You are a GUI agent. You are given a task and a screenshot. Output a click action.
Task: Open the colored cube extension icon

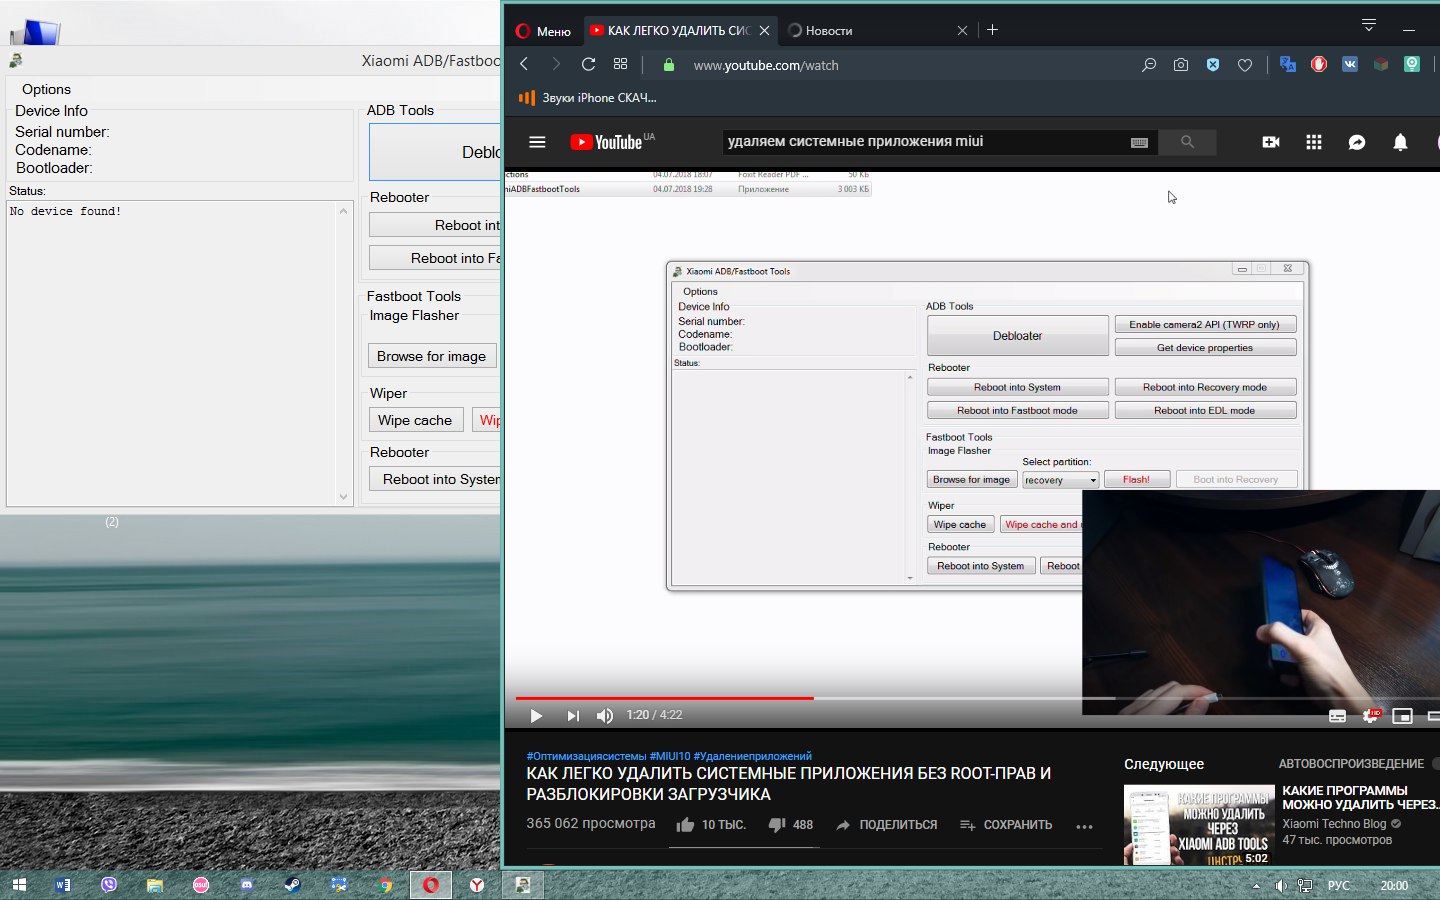(x=1381, y=64)
